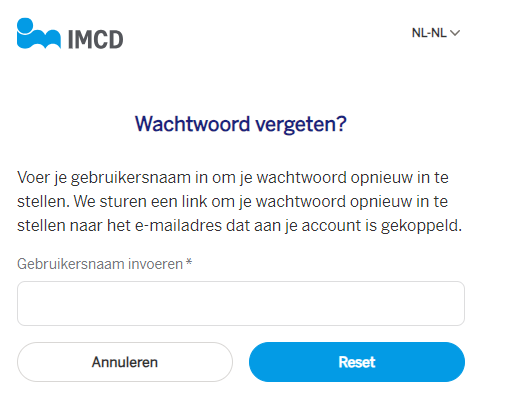Click the blue Reset button

click(x=357, y=362)
